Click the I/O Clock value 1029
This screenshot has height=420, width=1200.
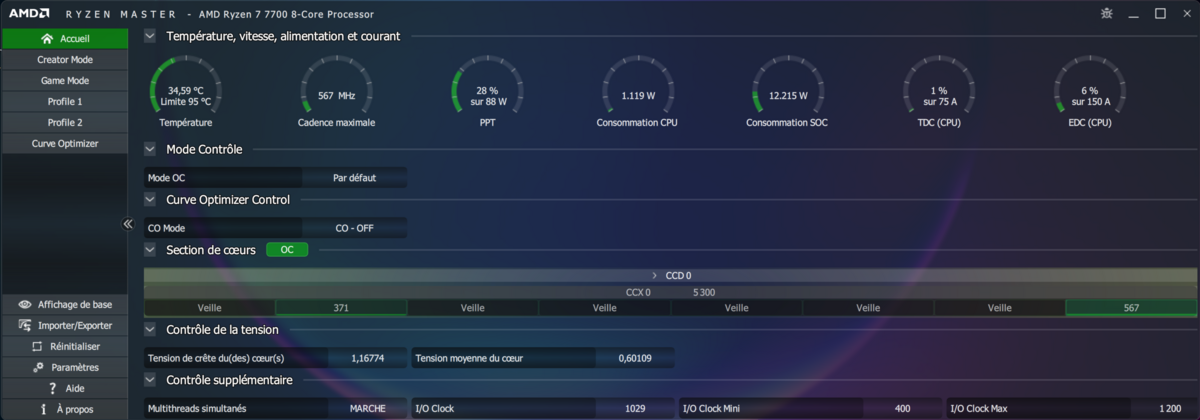point(634,408)
